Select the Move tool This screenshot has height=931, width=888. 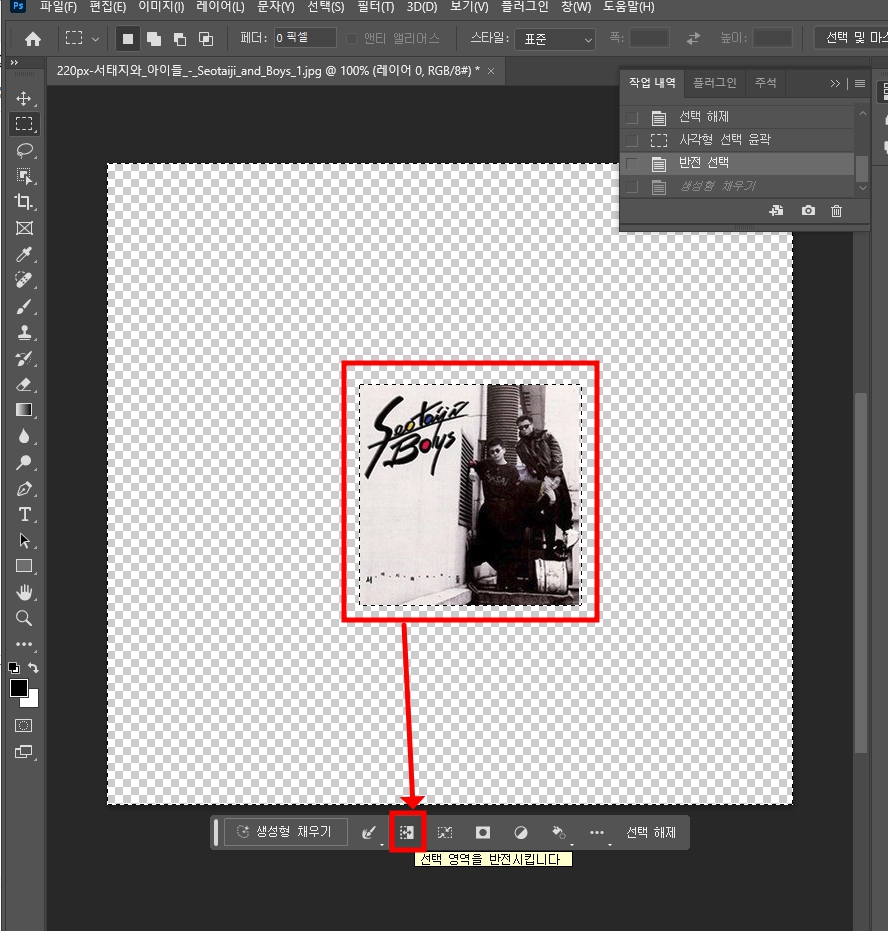pyautogui.click(x=24, y=98)
